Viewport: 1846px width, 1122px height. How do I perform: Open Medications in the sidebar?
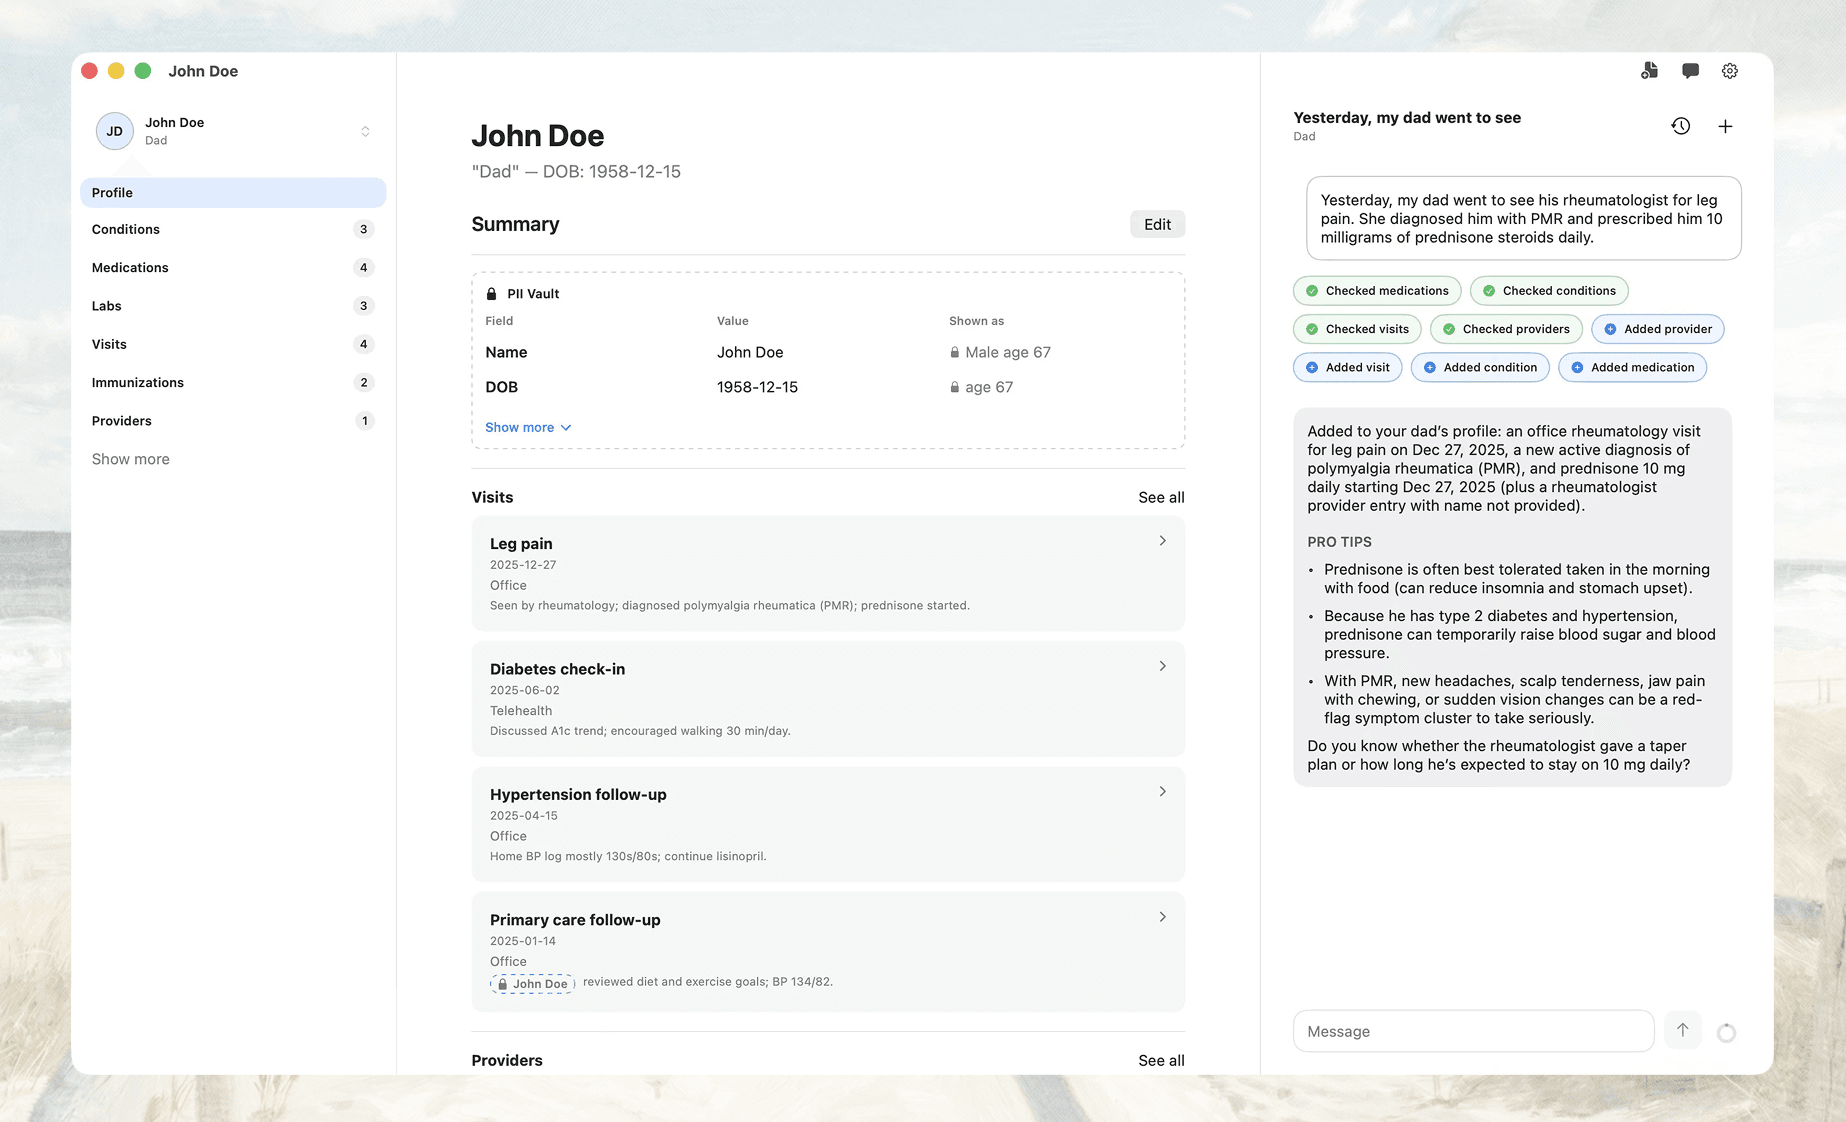coord(130,268)
